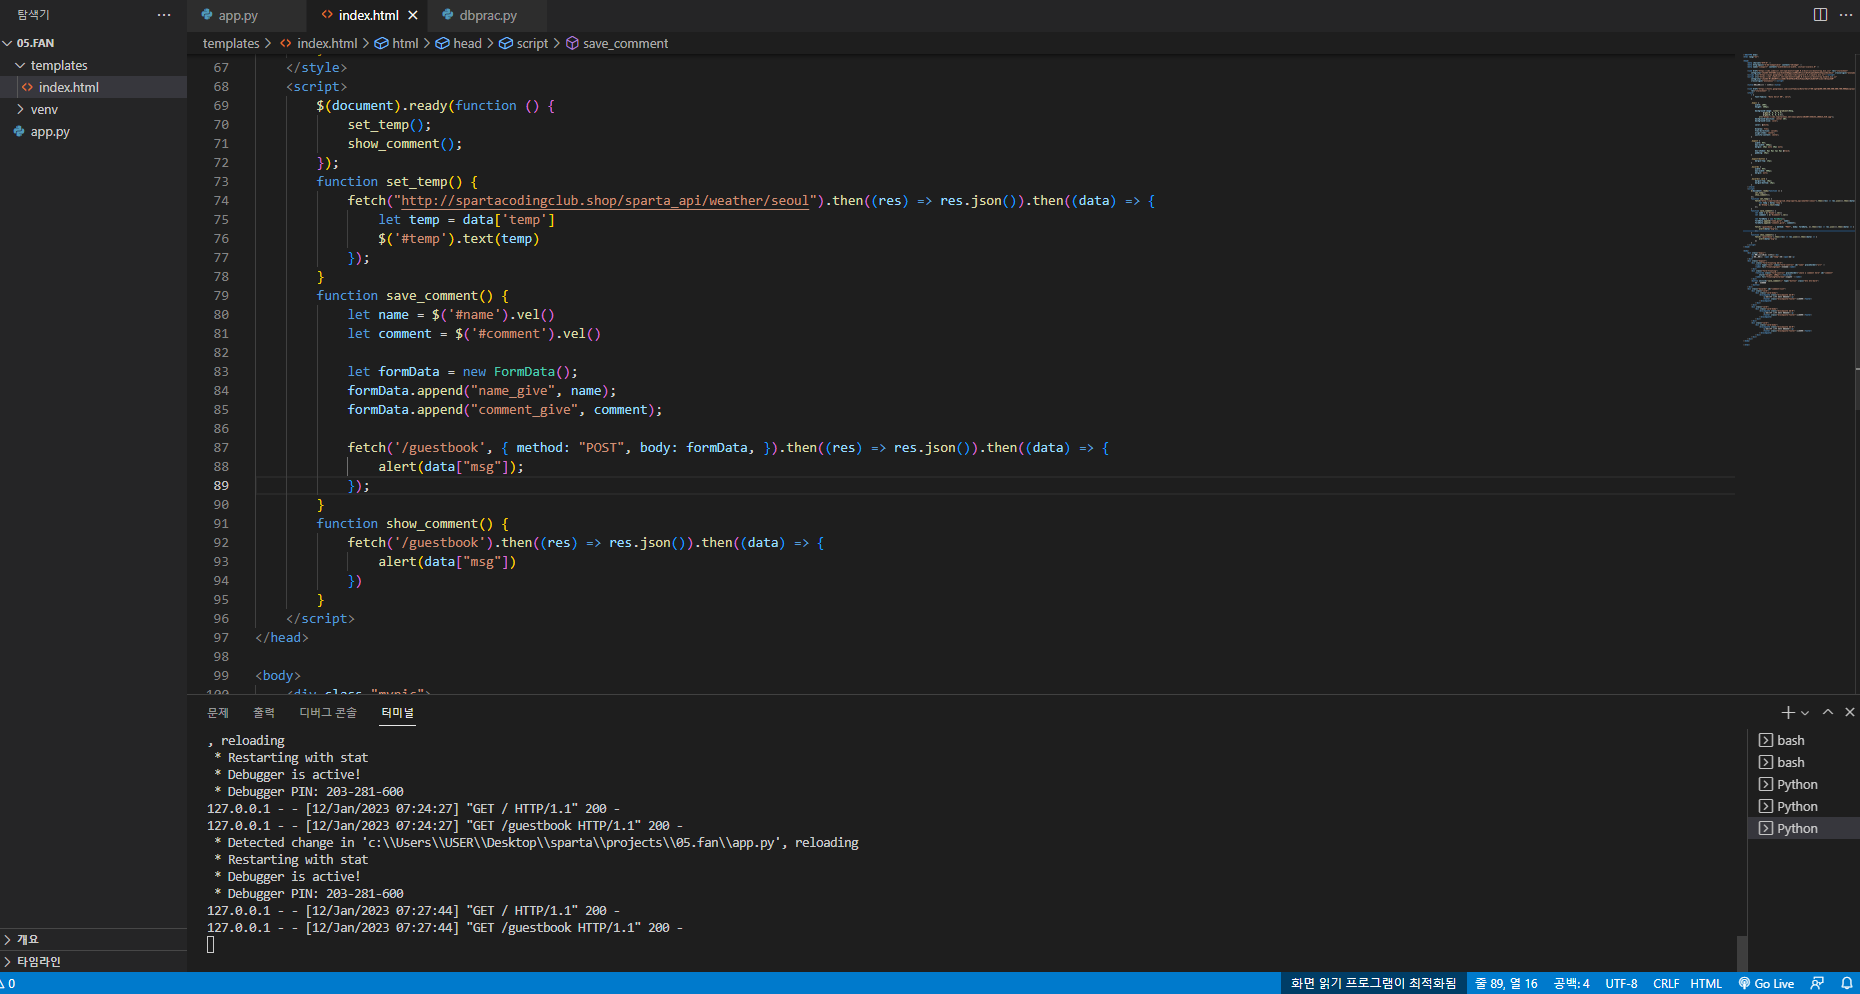Select the highlighted Python terminal entry
Image resolution: width=1860 pixels, height=994 pixels.
pos(1804,828)
